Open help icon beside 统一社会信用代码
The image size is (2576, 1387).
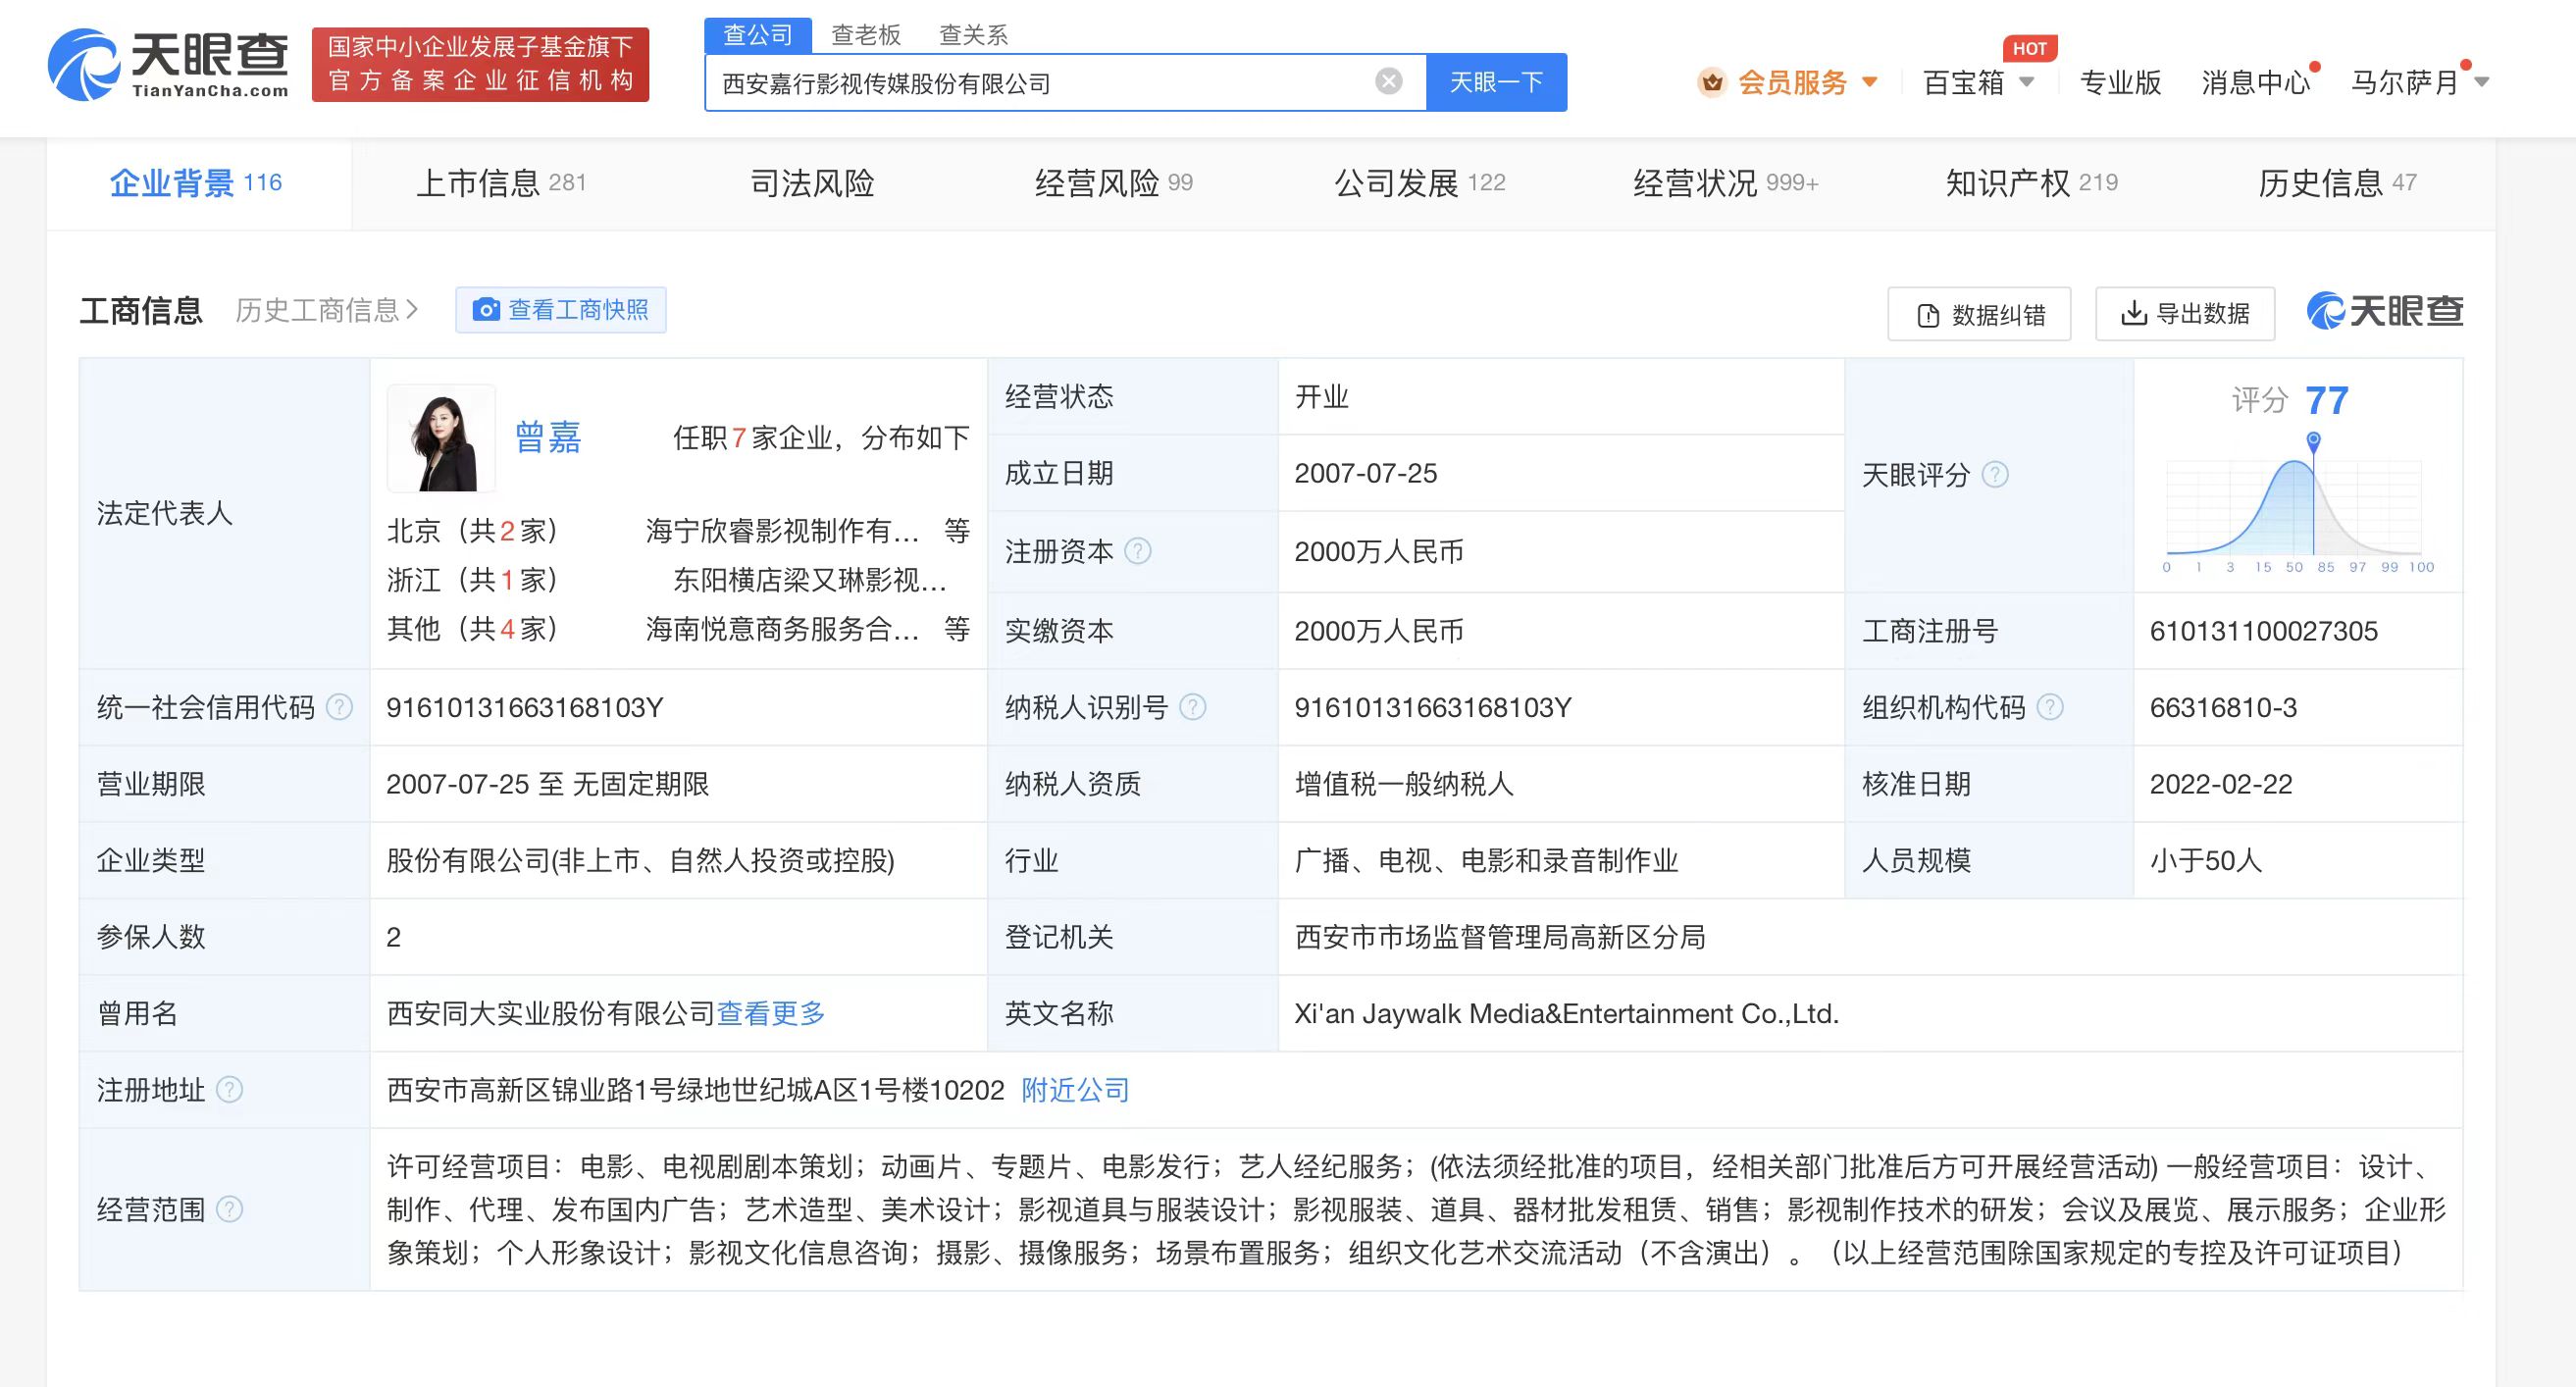point(340,707)
